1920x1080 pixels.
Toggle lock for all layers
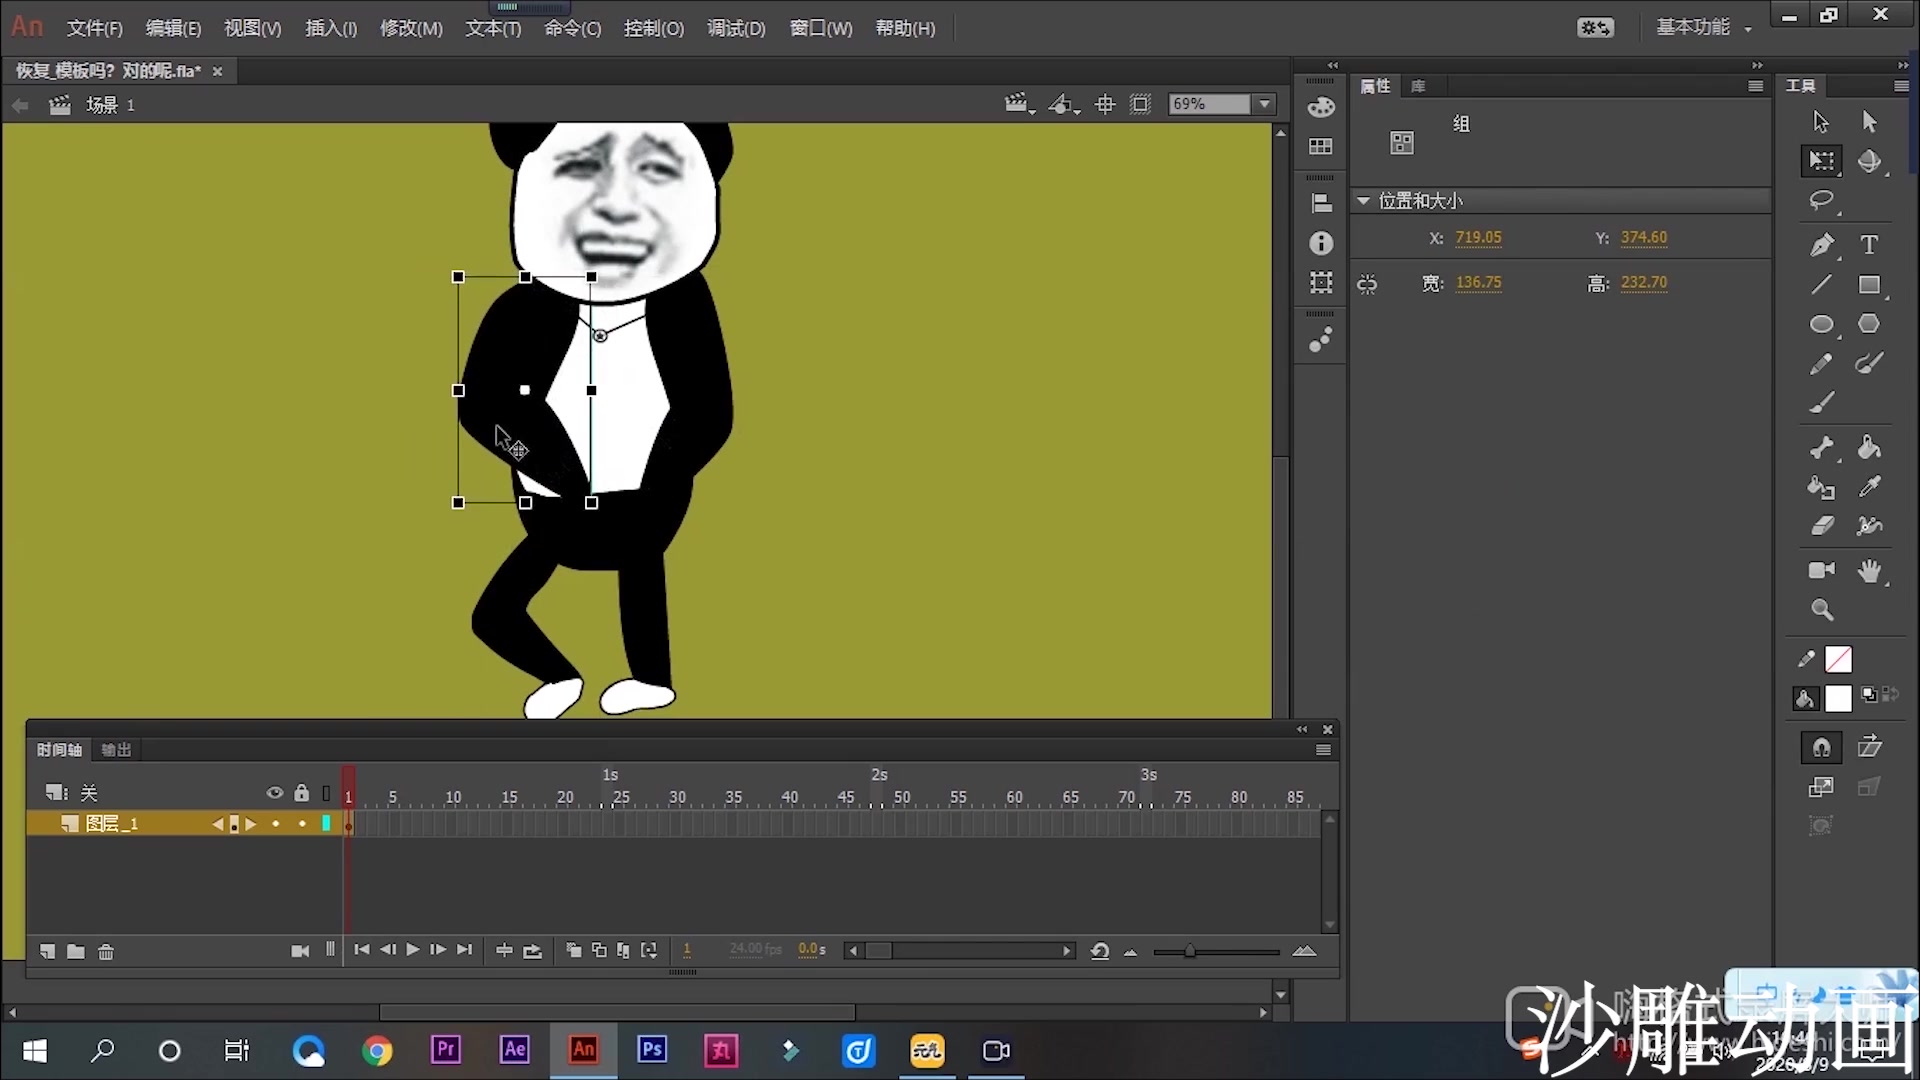click(301, 793)
